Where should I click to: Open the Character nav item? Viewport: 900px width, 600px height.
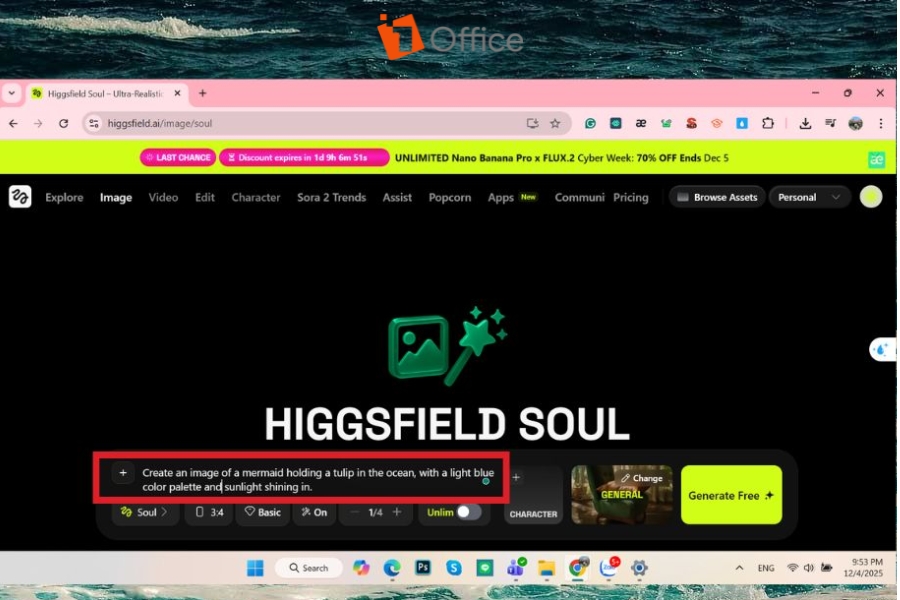[x=256, y=198]
